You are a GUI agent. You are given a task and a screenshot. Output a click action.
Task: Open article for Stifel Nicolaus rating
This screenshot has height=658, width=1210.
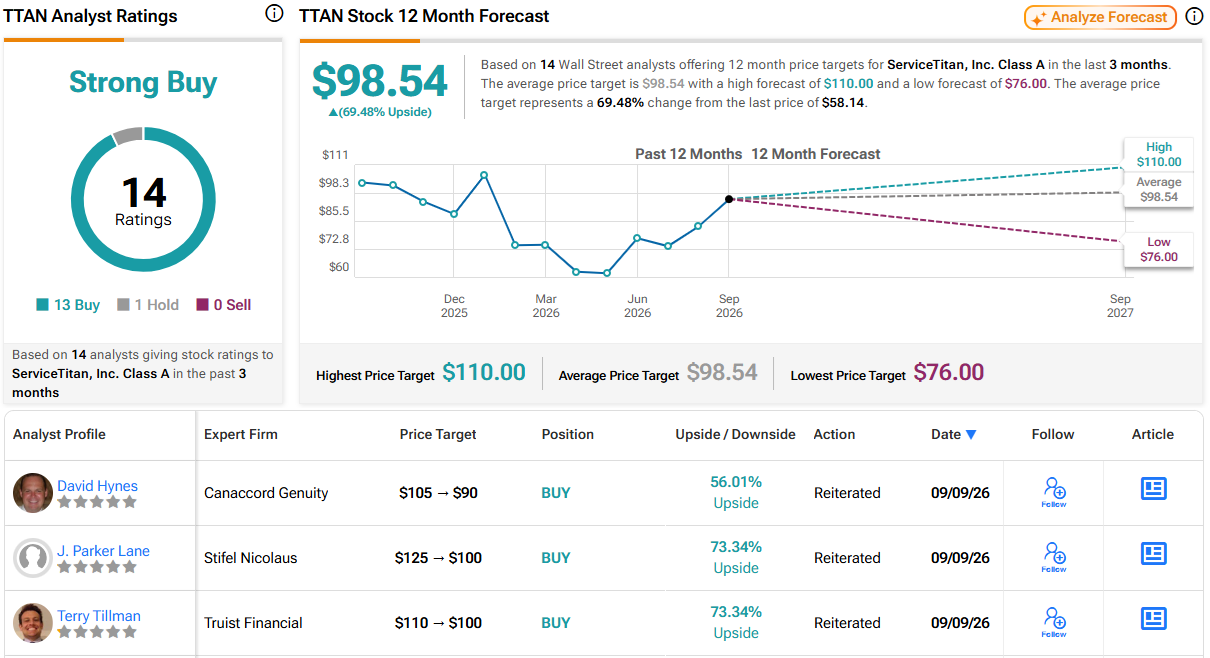(x=1154, y=553)
